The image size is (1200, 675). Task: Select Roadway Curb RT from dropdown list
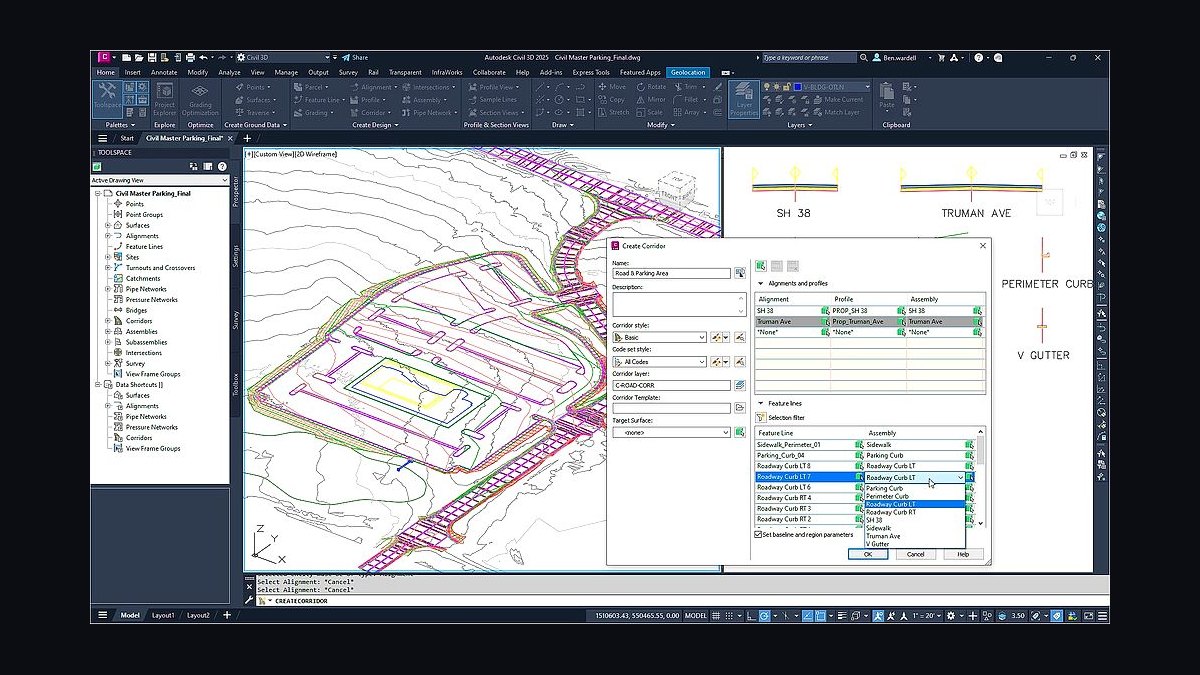tap(915, 512)
